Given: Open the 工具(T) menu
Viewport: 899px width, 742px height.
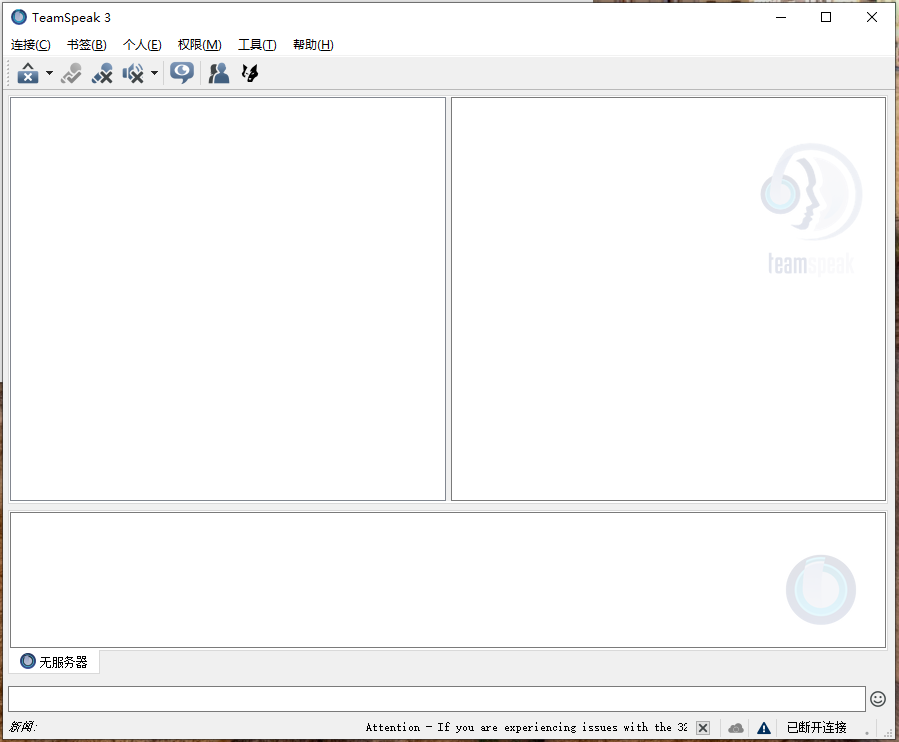Looking at the screenshot, I should click(x=257, y=45).
